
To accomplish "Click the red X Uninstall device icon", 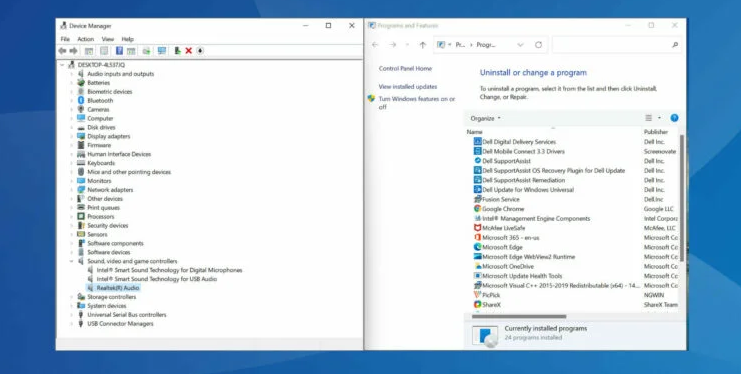I will (x=189, y=51).
